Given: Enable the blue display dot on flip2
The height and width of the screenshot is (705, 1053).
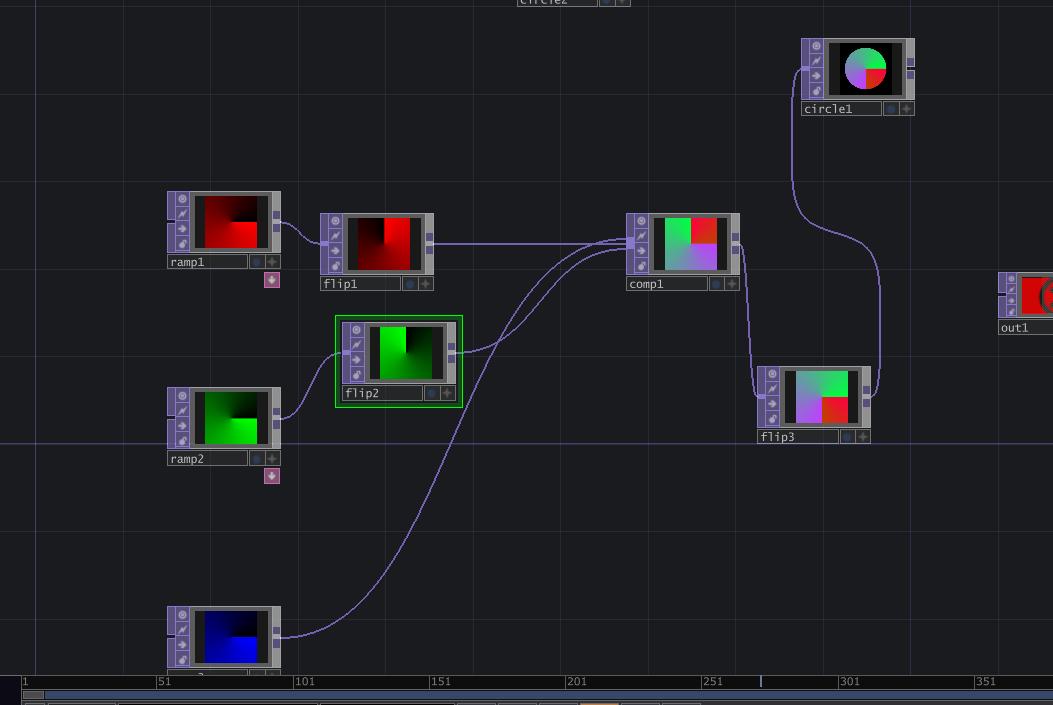Looking at the screenshot, I should [x=432, y=393].
